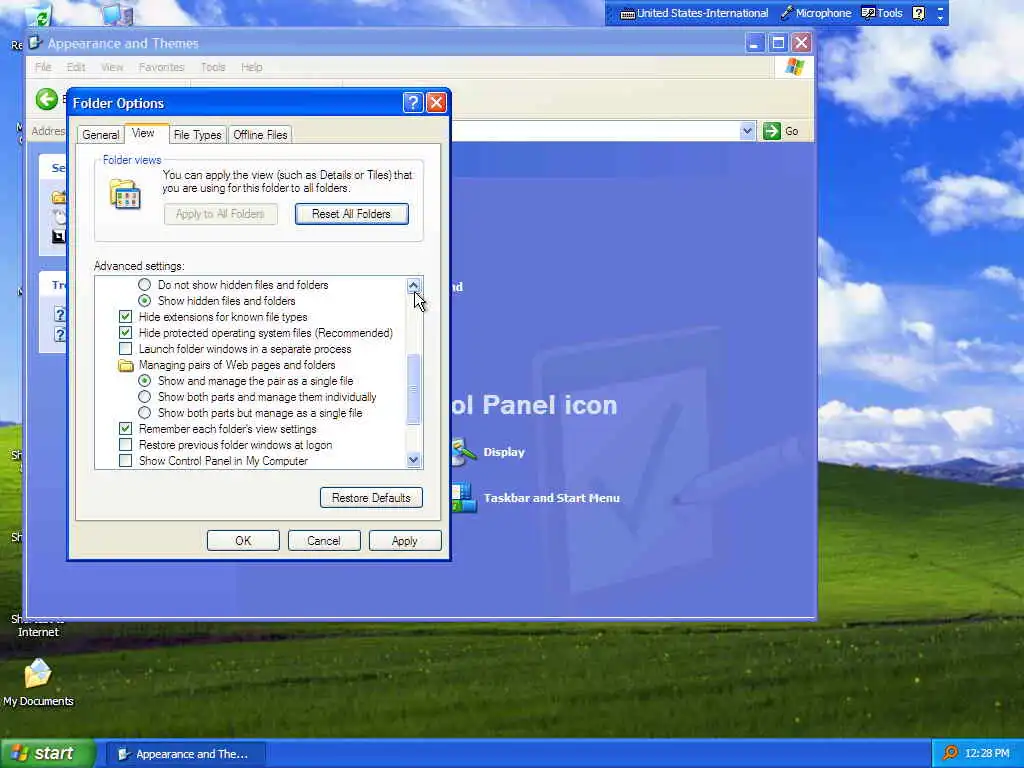Open the Help menu
This screenshot has width=1024, height=768.
[x=251, y=67]
